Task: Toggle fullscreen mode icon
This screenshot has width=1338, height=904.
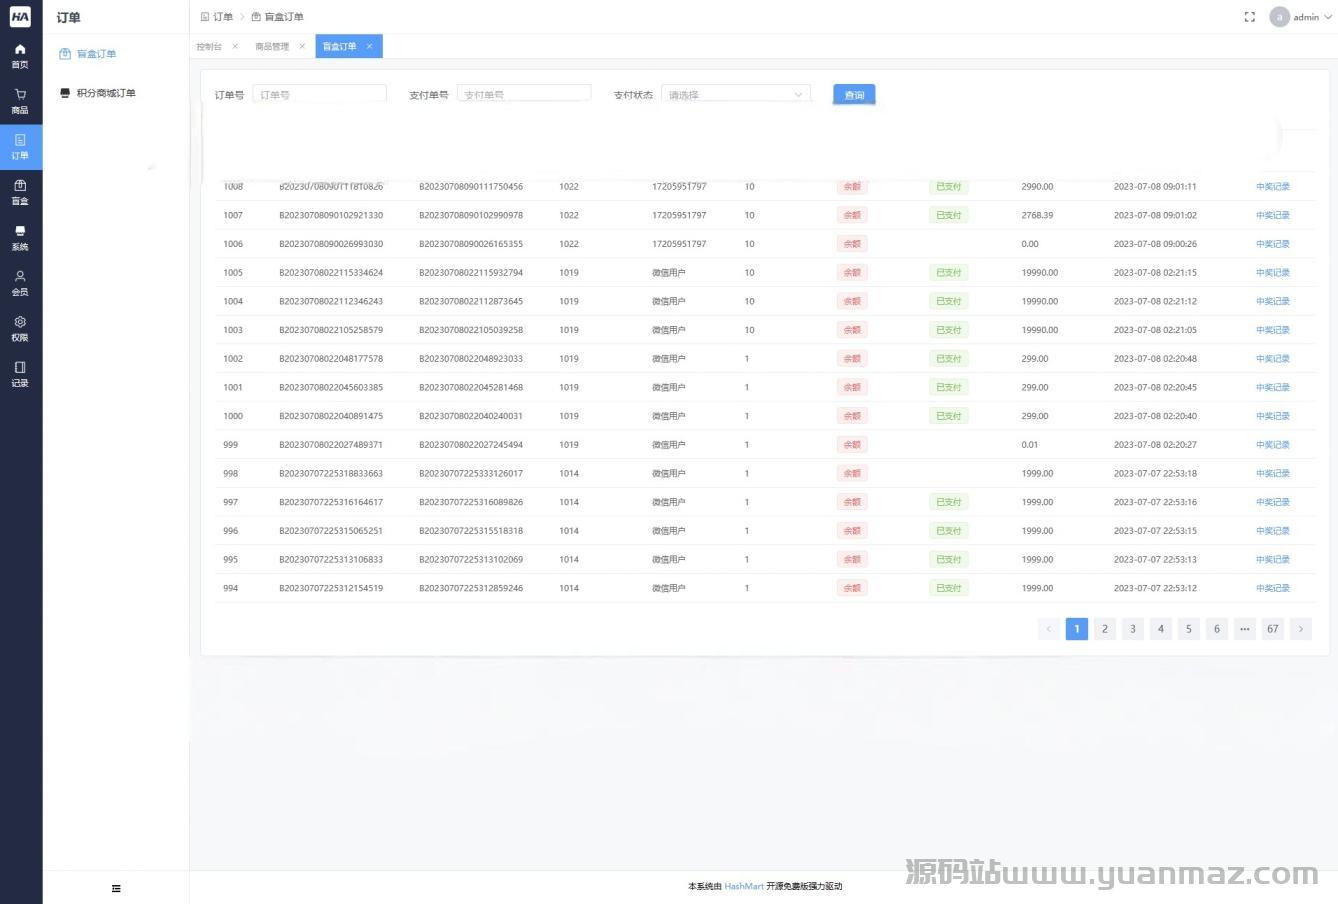Action: pyautogui.click(x=1249, y=17)
